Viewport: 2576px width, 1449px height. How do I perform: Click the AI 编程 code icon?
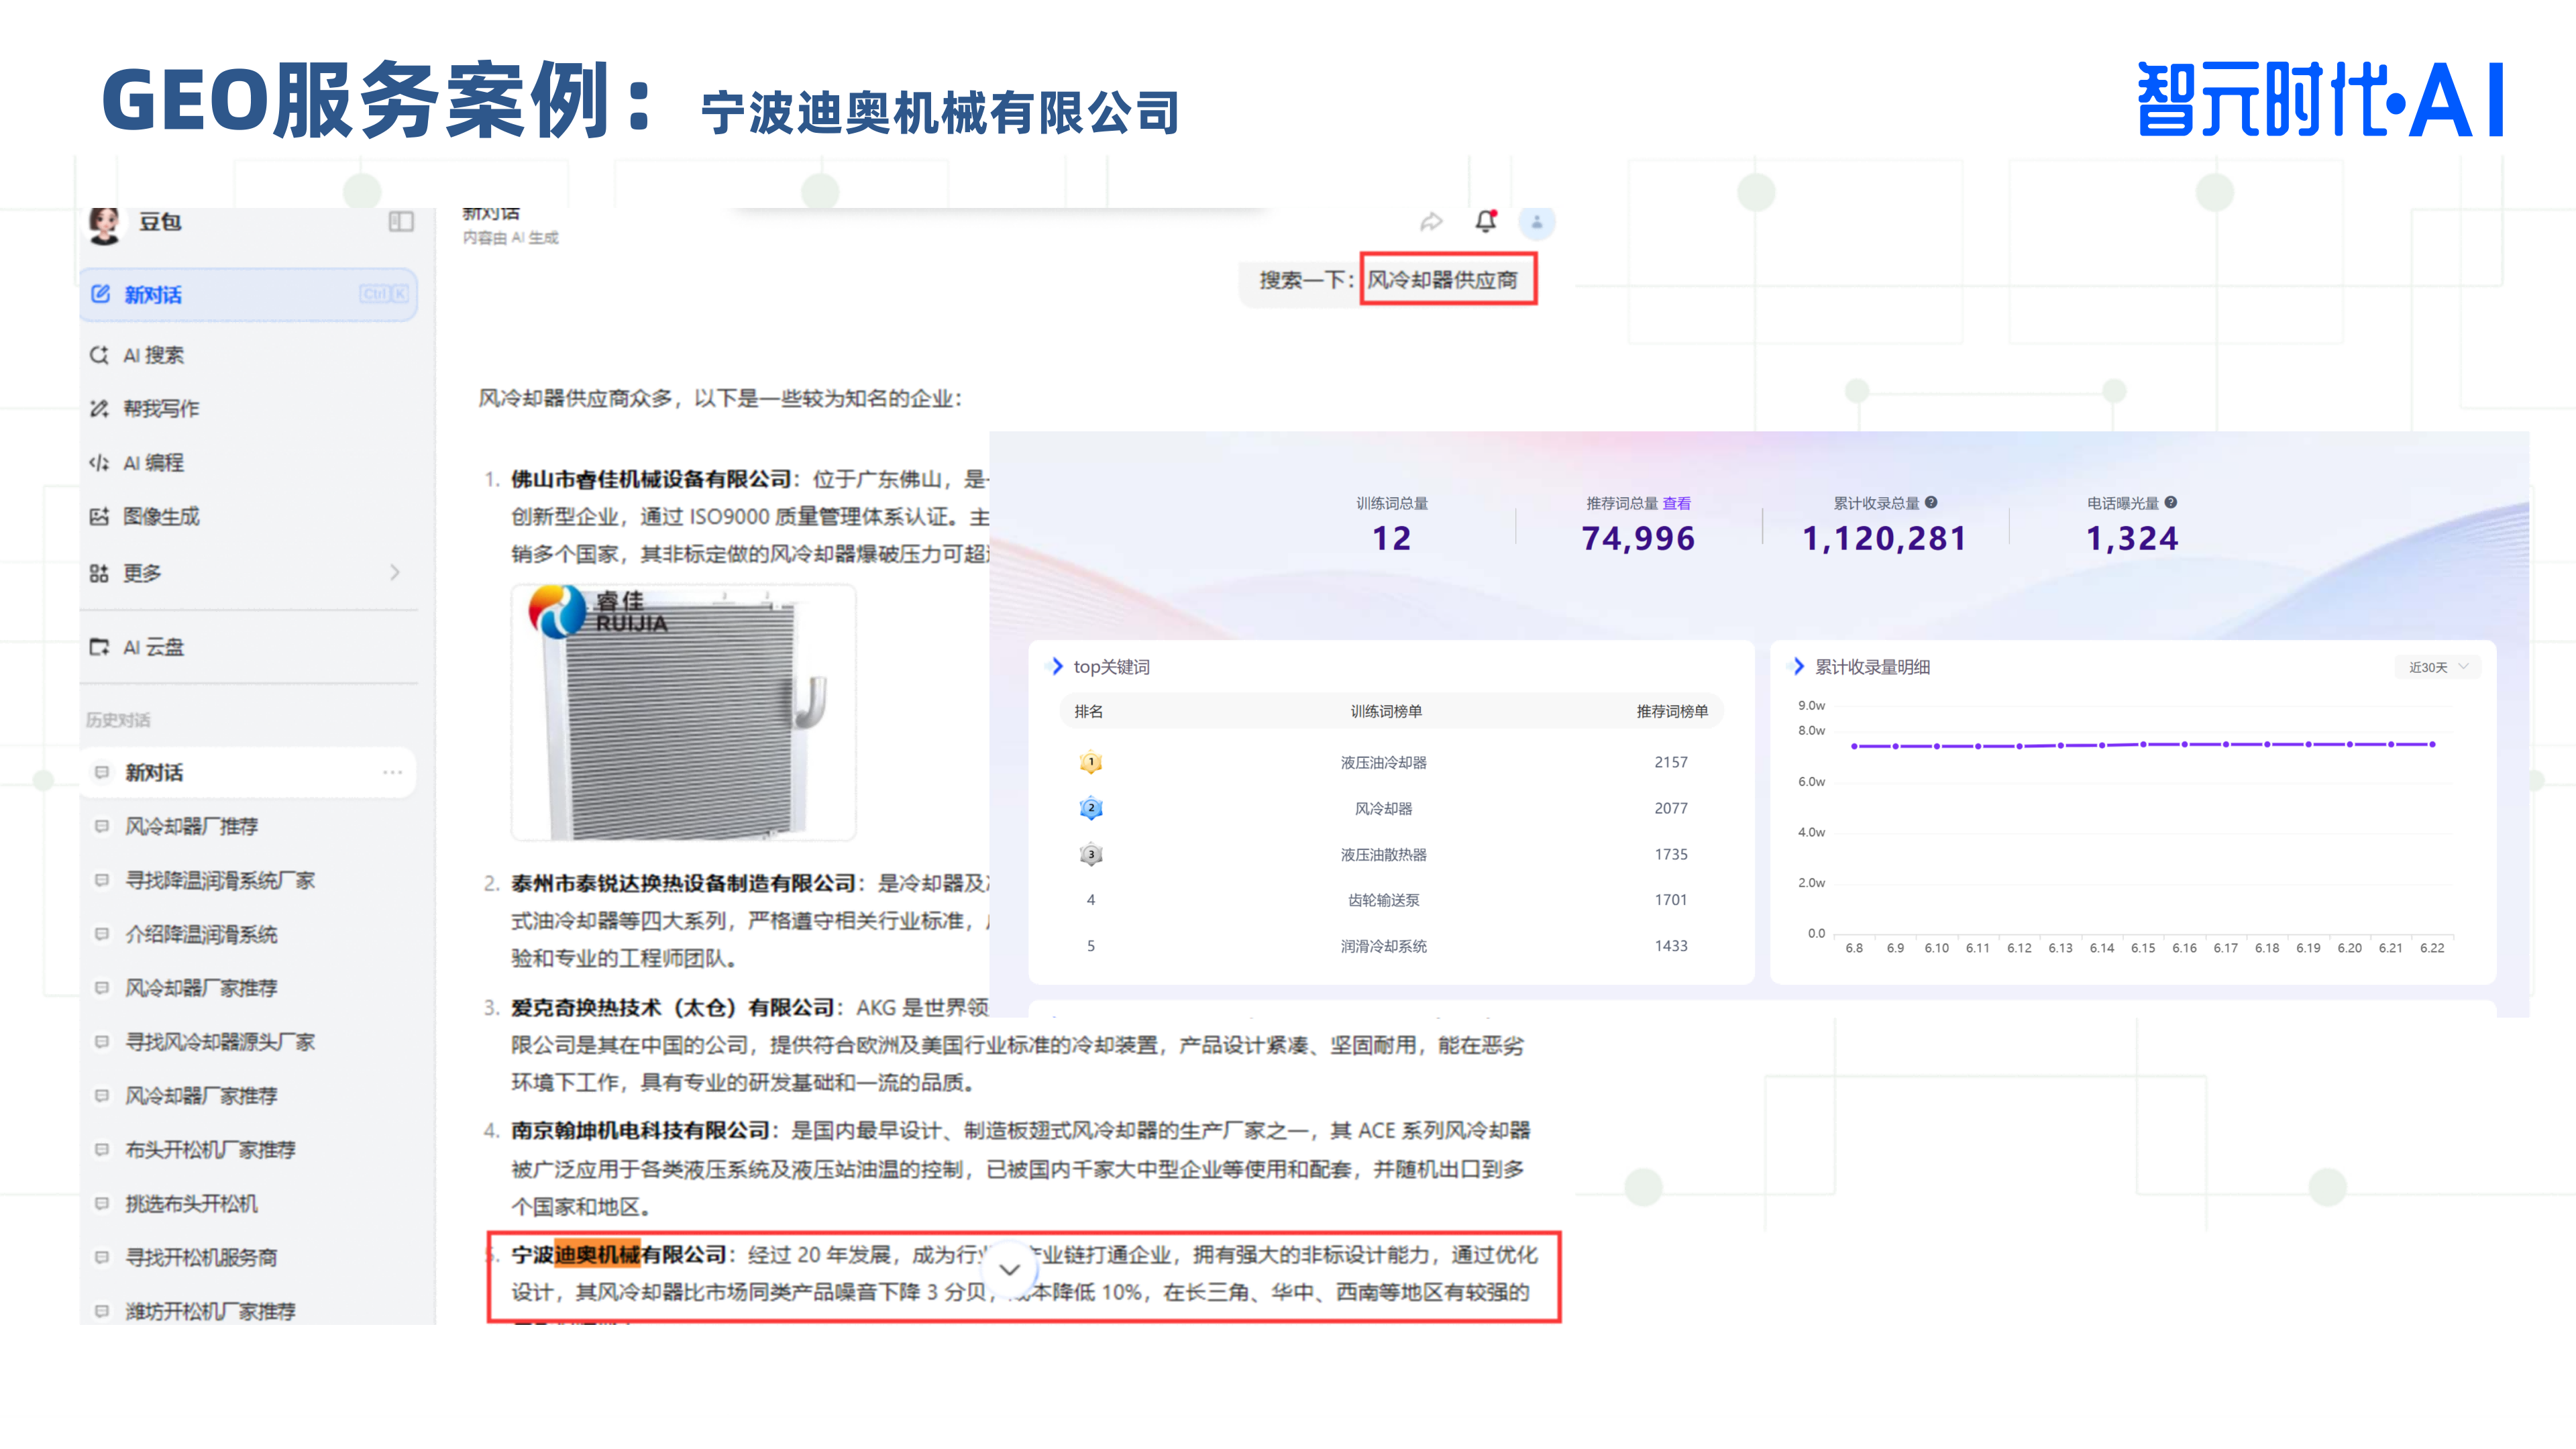tap(99, 462)
